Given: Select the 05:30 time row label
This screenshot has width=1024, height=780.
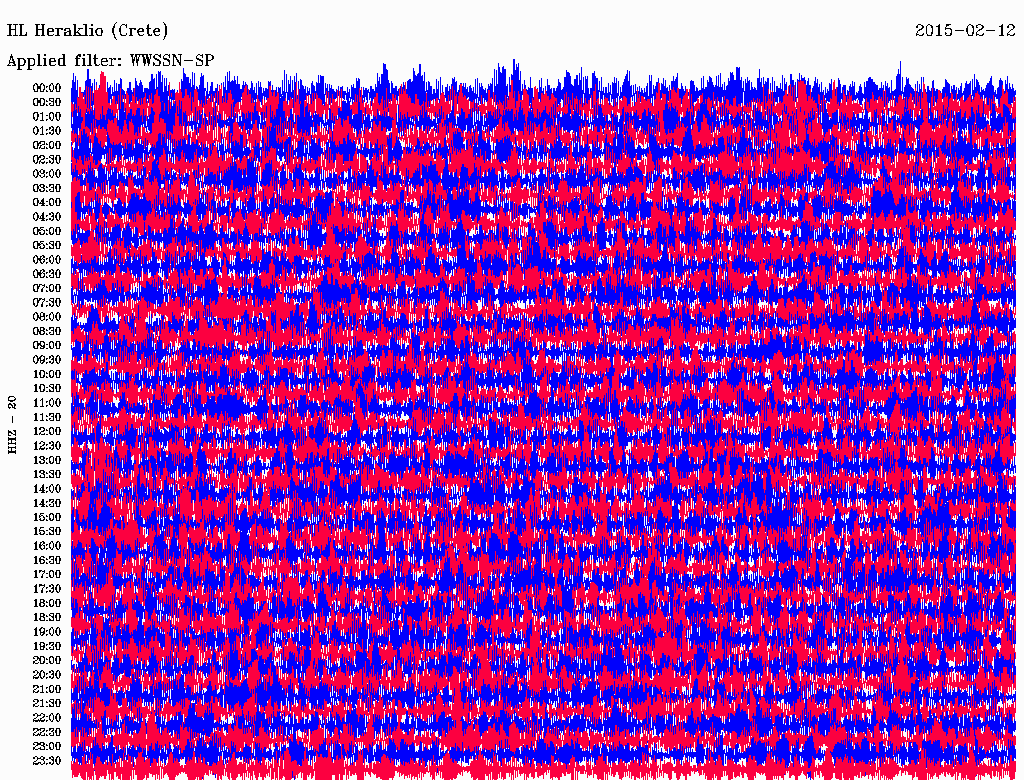Looking at the screenshot, I should pos(47,246).
